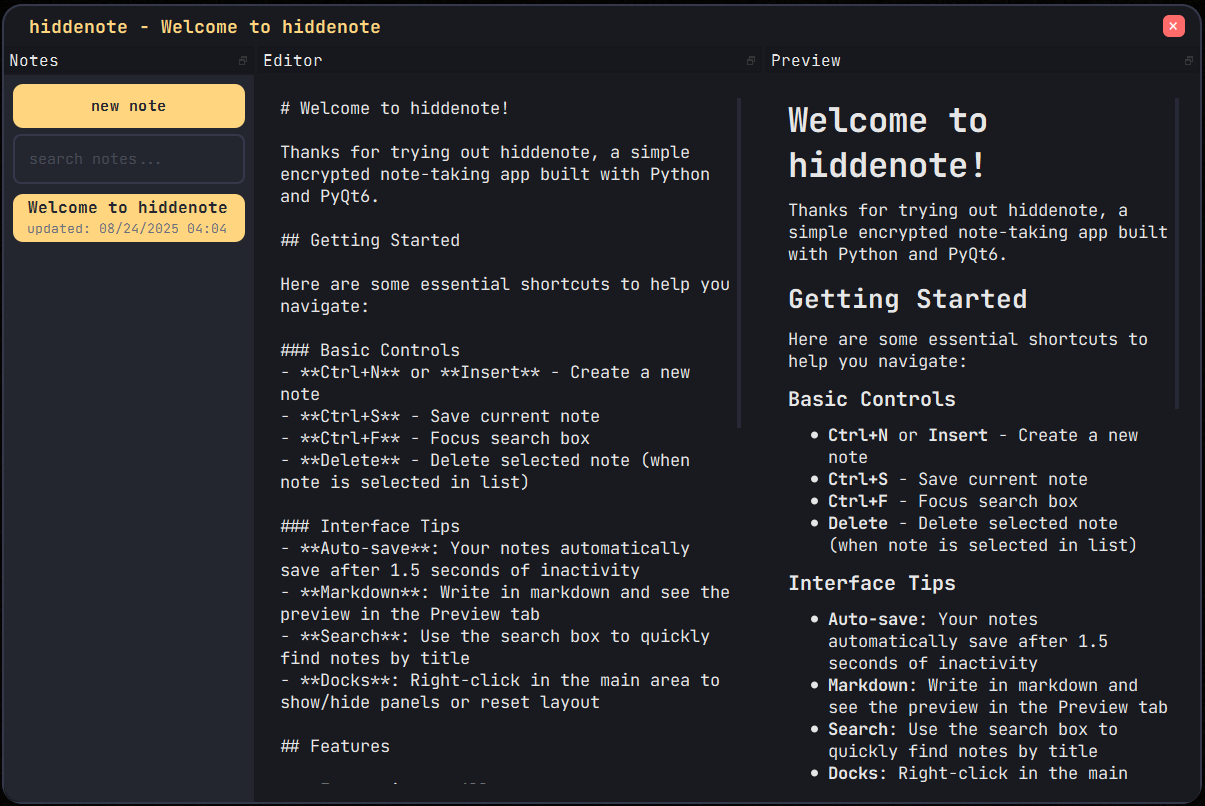Open the Welcome to hiddenote note
The width and height of the screenshot is (1205, 806).
click(x=129, y=218)
